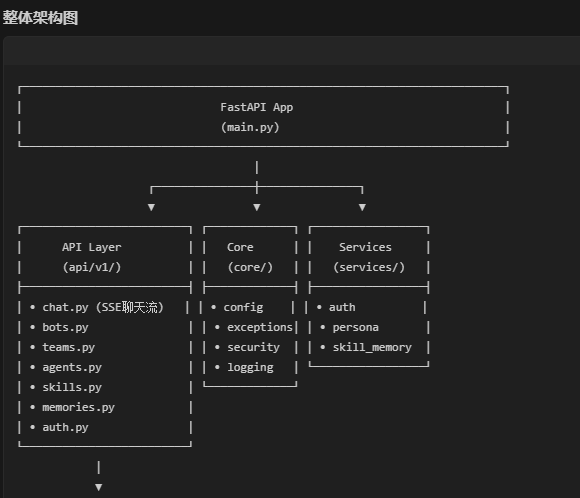Click the bots.py list entry

(x=65, y=327)
